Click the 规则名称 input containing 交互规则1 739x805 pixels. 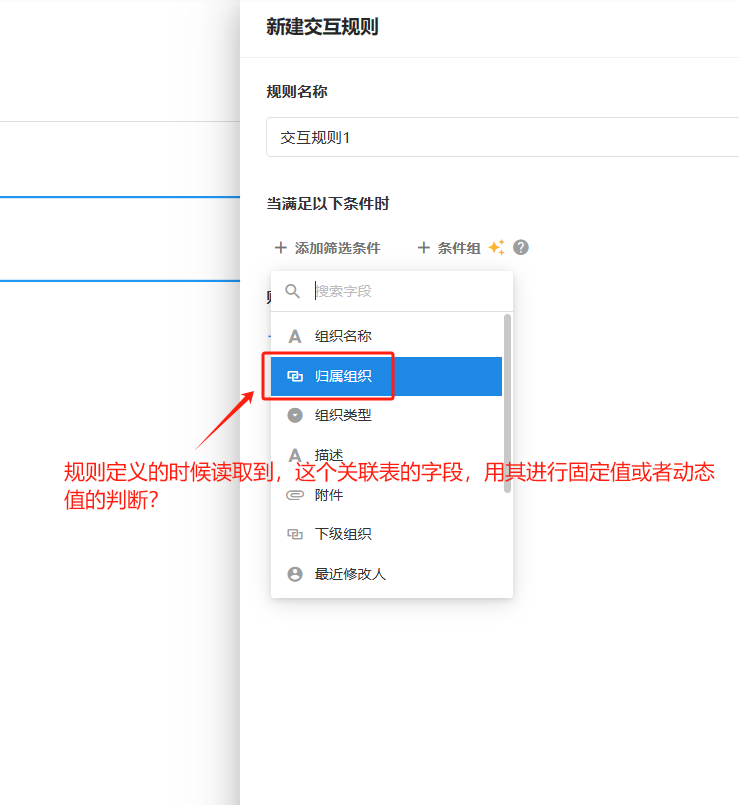pos(502,137)
